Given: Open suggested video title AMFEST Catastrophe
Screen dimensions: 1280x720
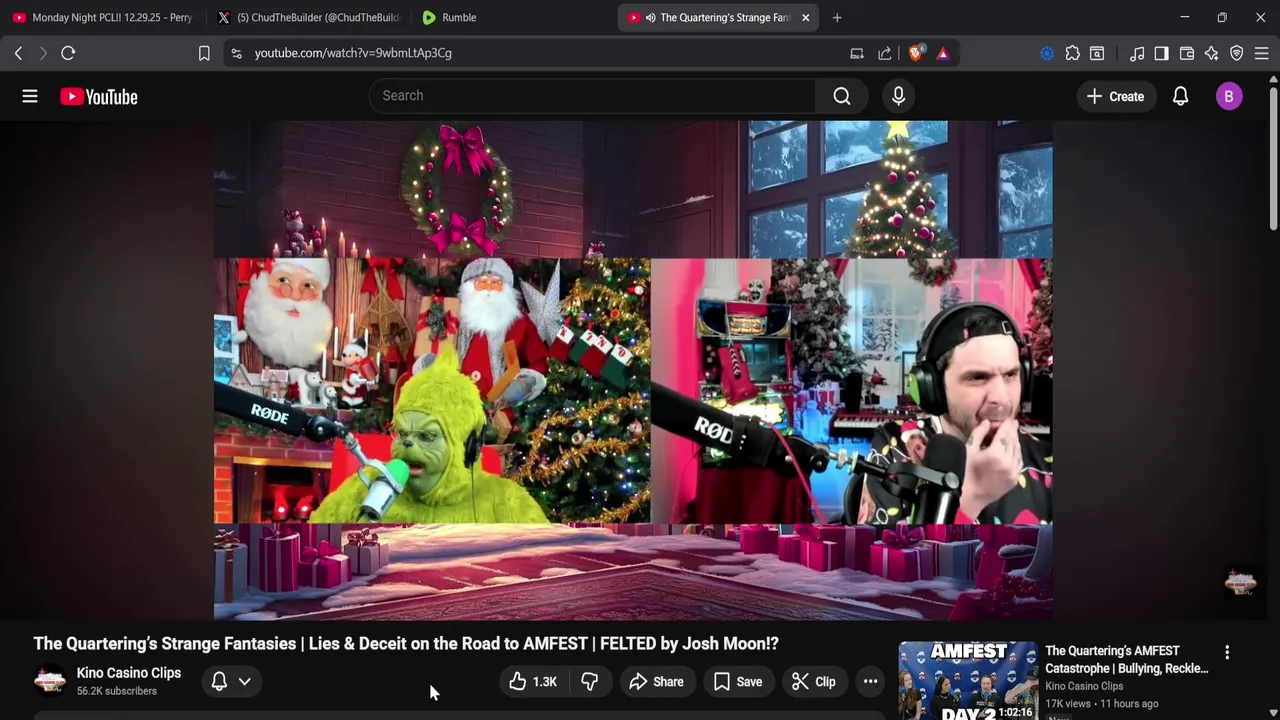Looking at the screenshot, I should pyautogui.click(x=1127, y=660).
